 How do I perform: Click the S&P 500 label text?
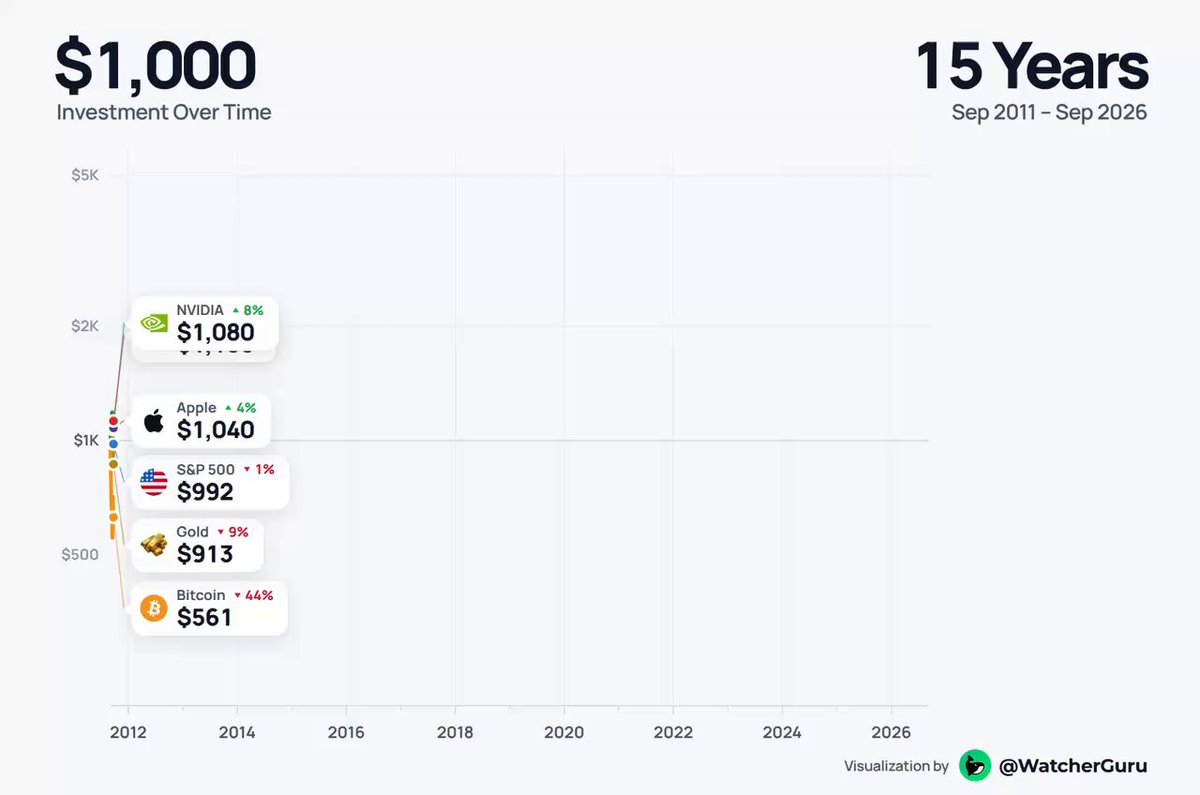pyautogui.click(x=205, y=469)
